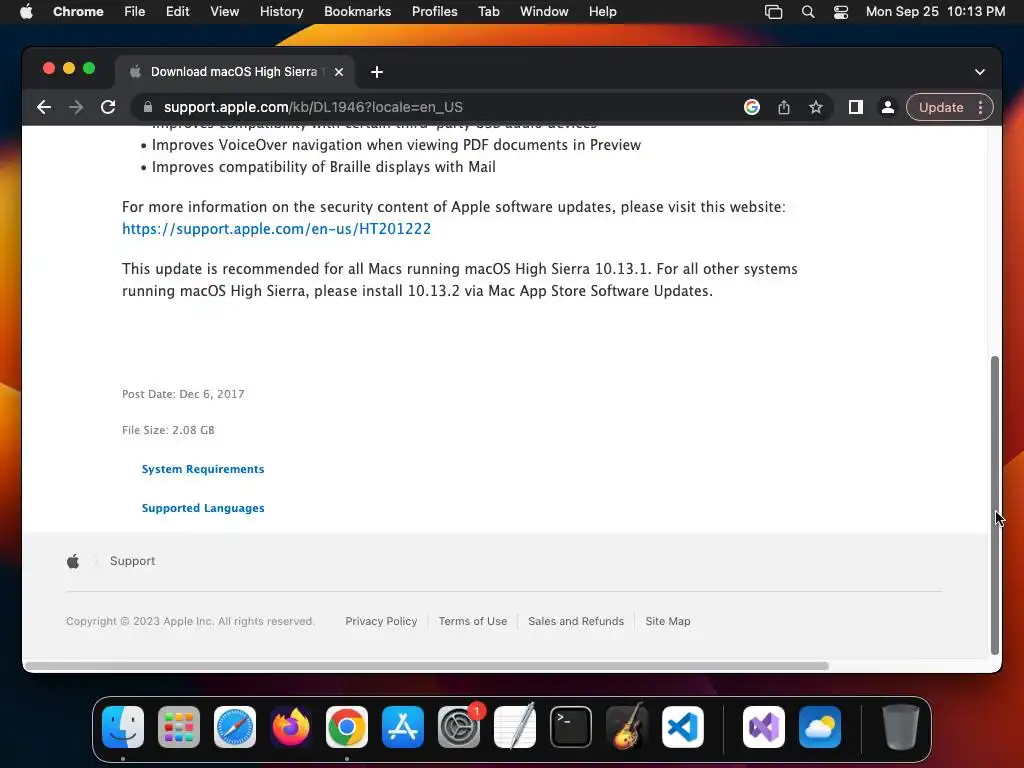Open Sales and Refunds link

tap(576, 621)
